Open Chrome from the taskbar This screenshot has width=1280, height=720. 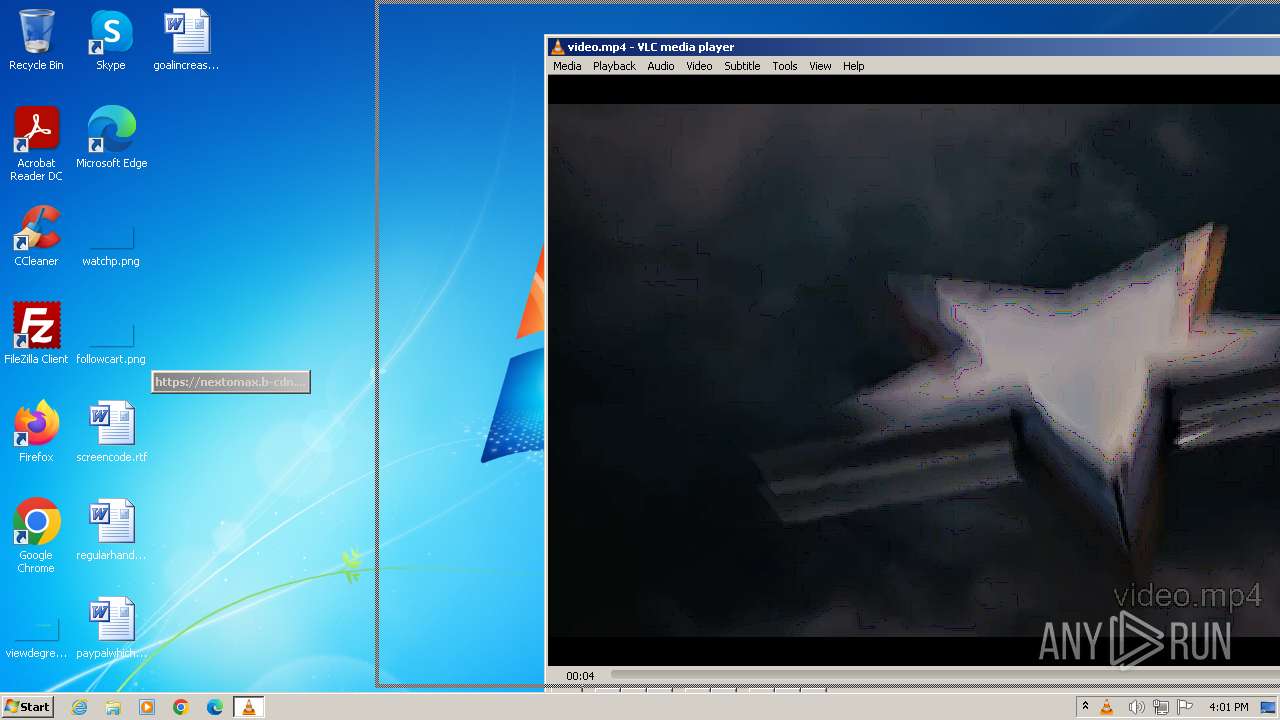181,707
